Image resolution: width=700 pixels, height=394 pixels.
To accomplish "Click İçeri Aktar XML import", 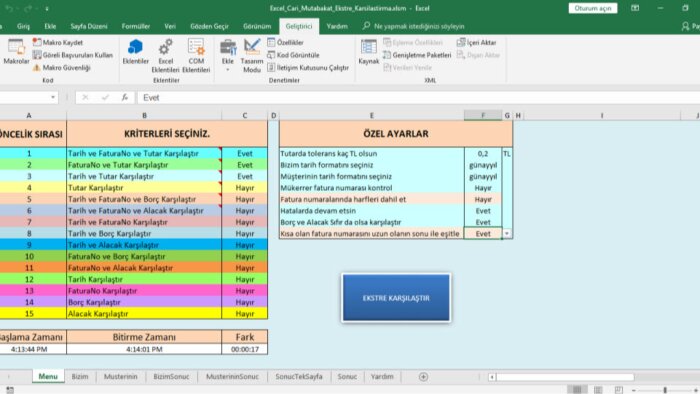I will tap(476, 42).
